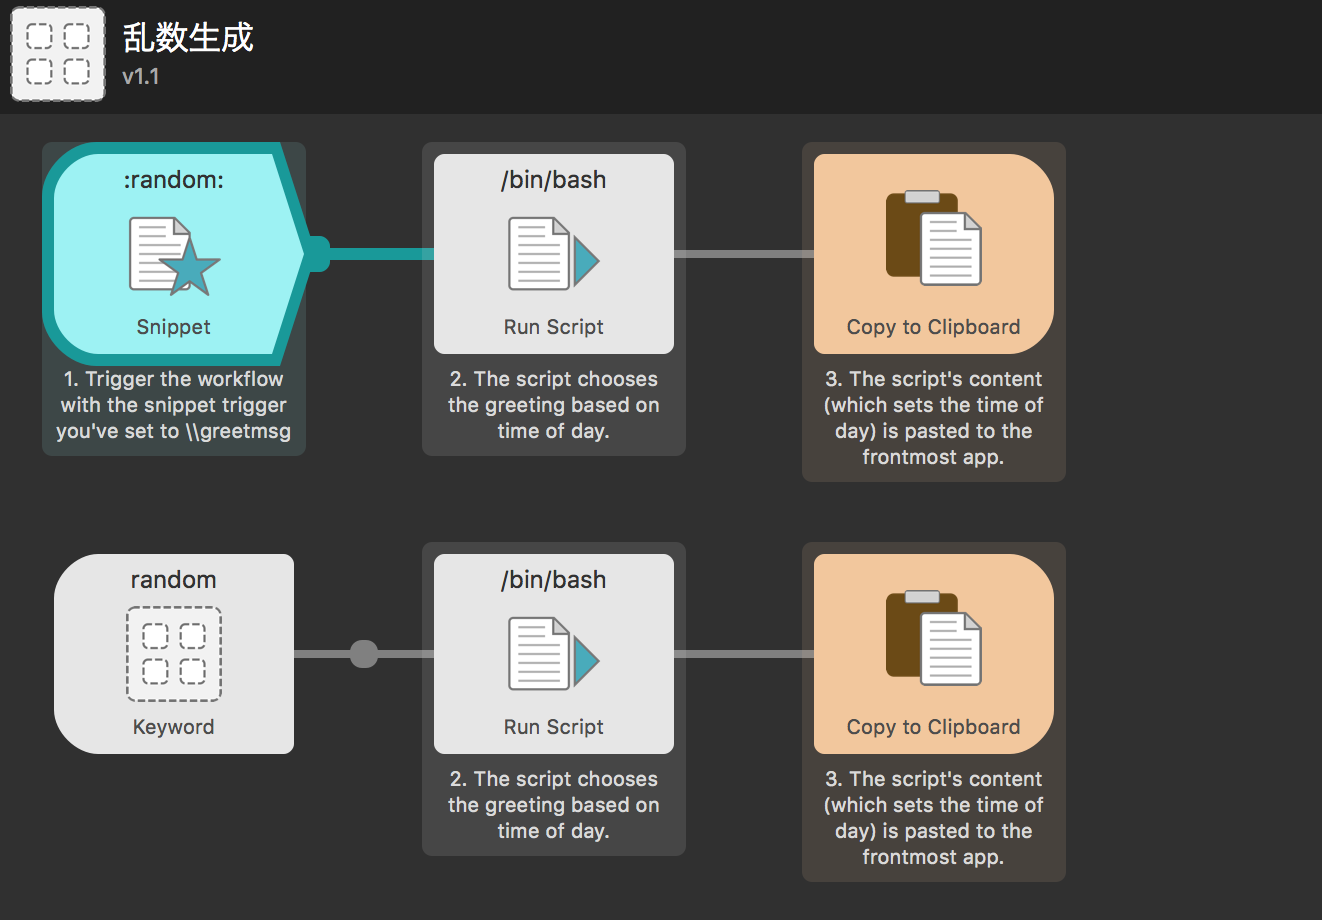This screenshot has height=920, width=1322.
Task: Click the bottom /bin/bash node title
Action: (553, 580)
